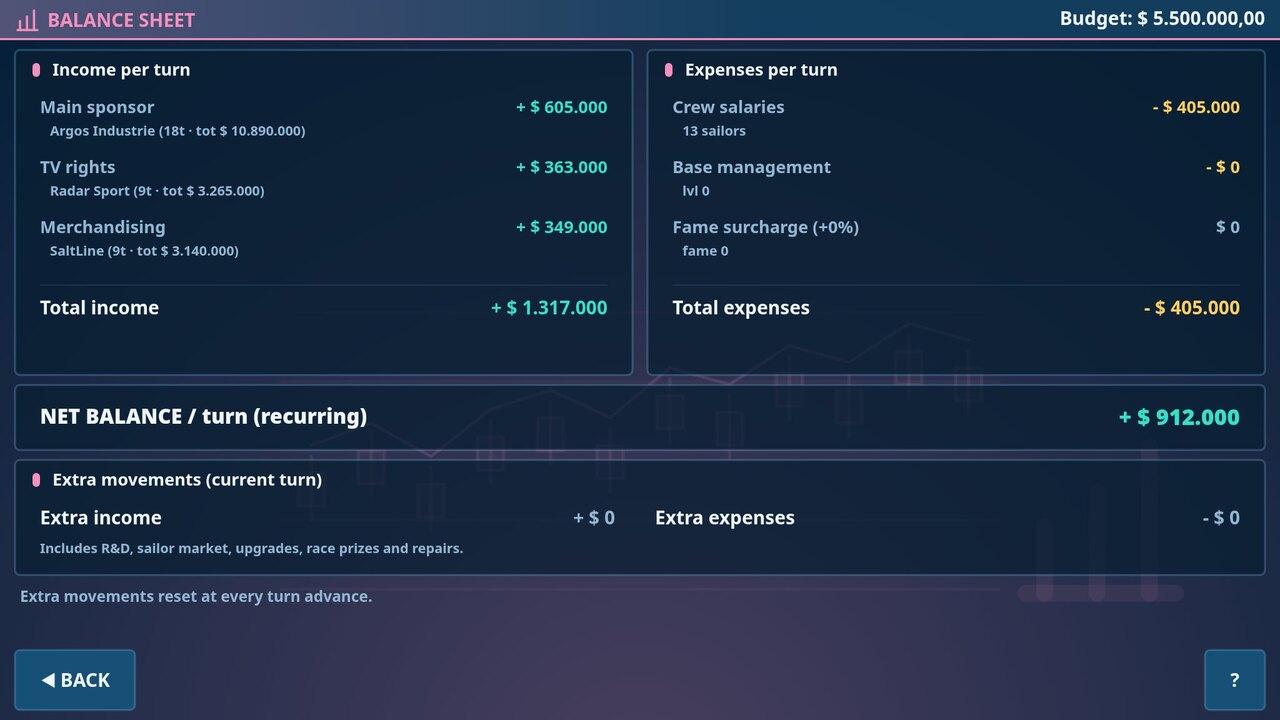
Task: Click the Includes R&D, sailor market note
Action: 251,548
